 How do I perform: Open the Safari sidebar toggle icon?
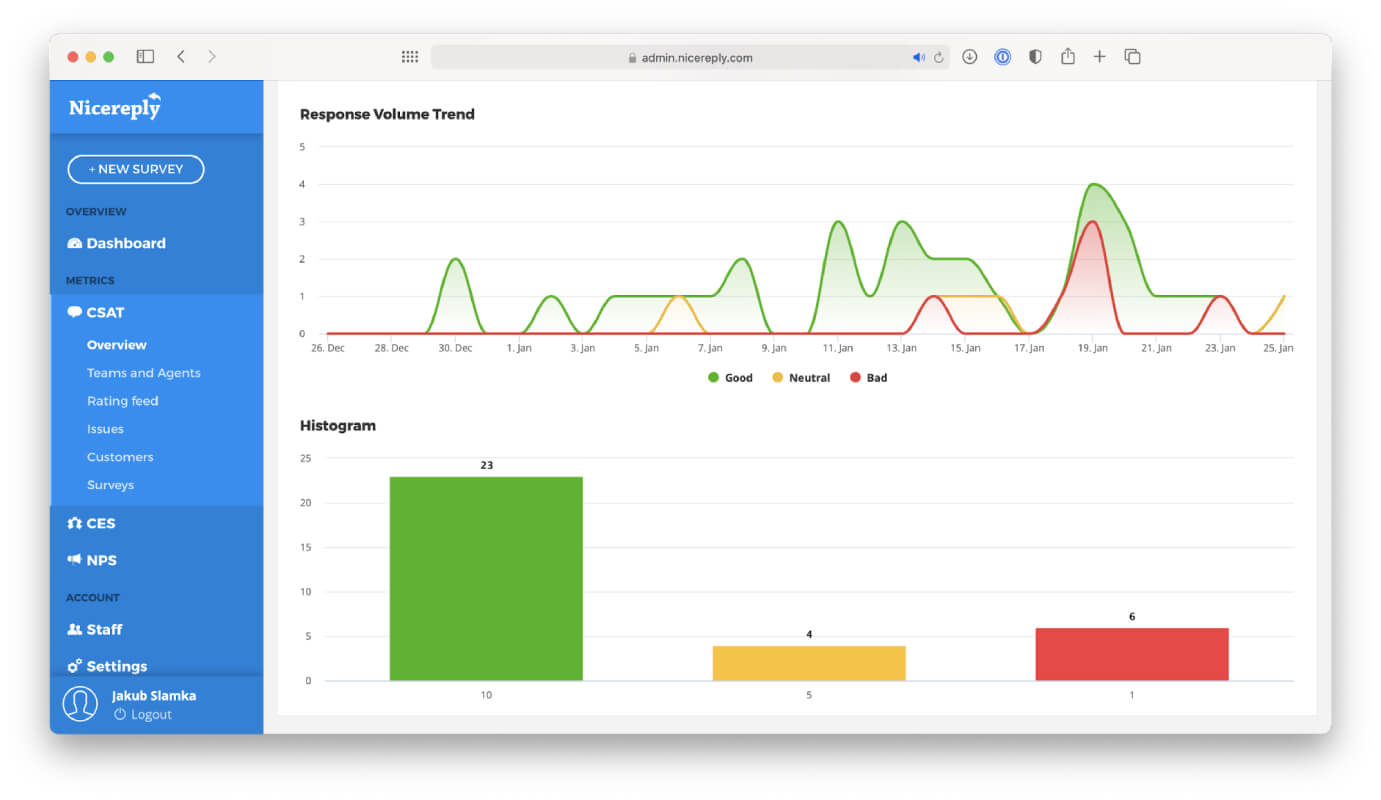[145, 57]
